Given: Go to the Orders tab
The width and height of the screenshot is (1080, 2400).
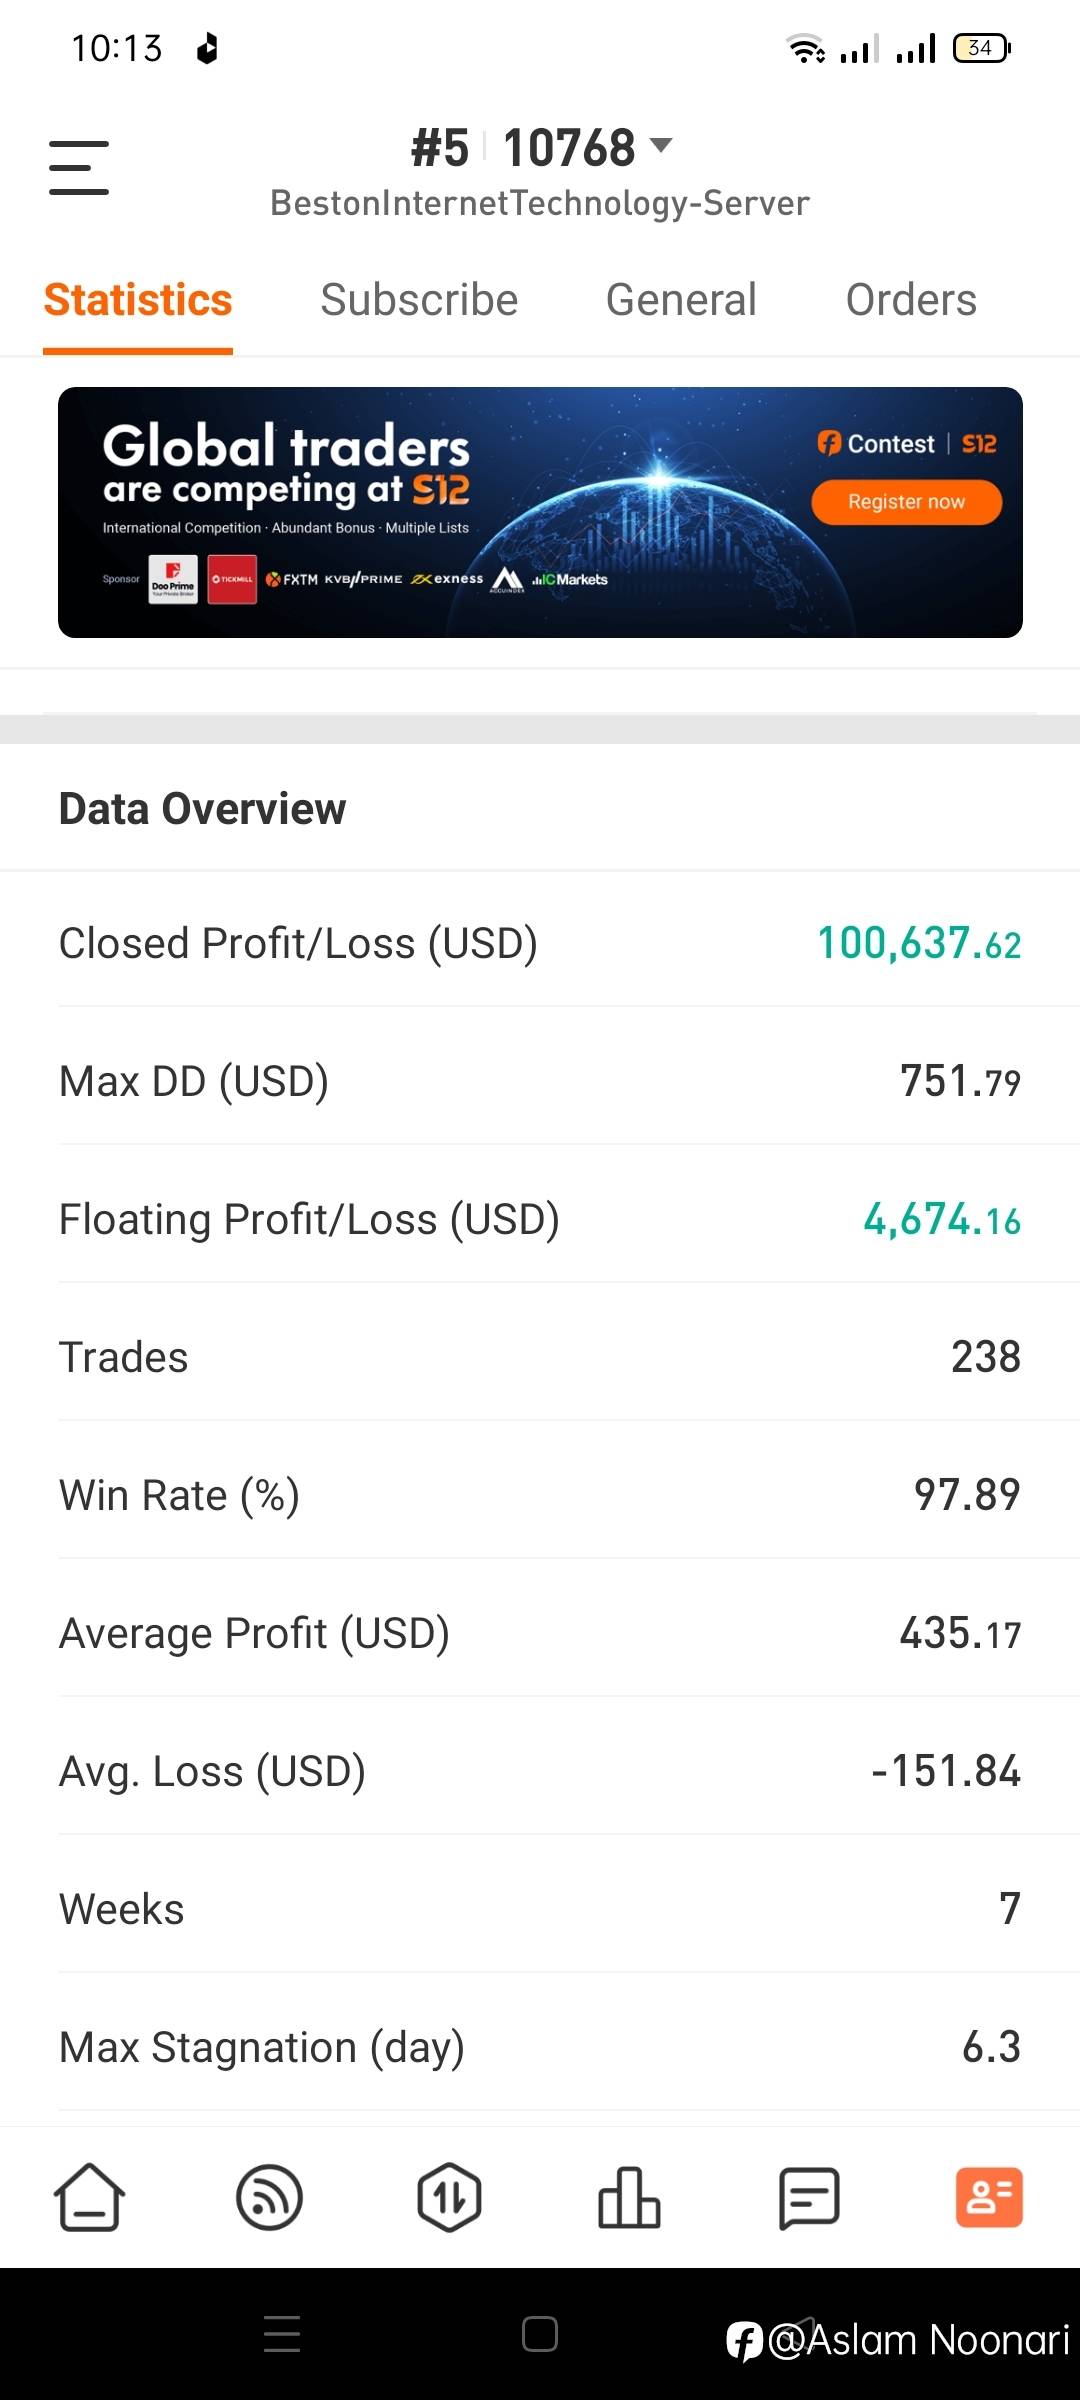Looking at the screenshot, I should click(911, 300).
